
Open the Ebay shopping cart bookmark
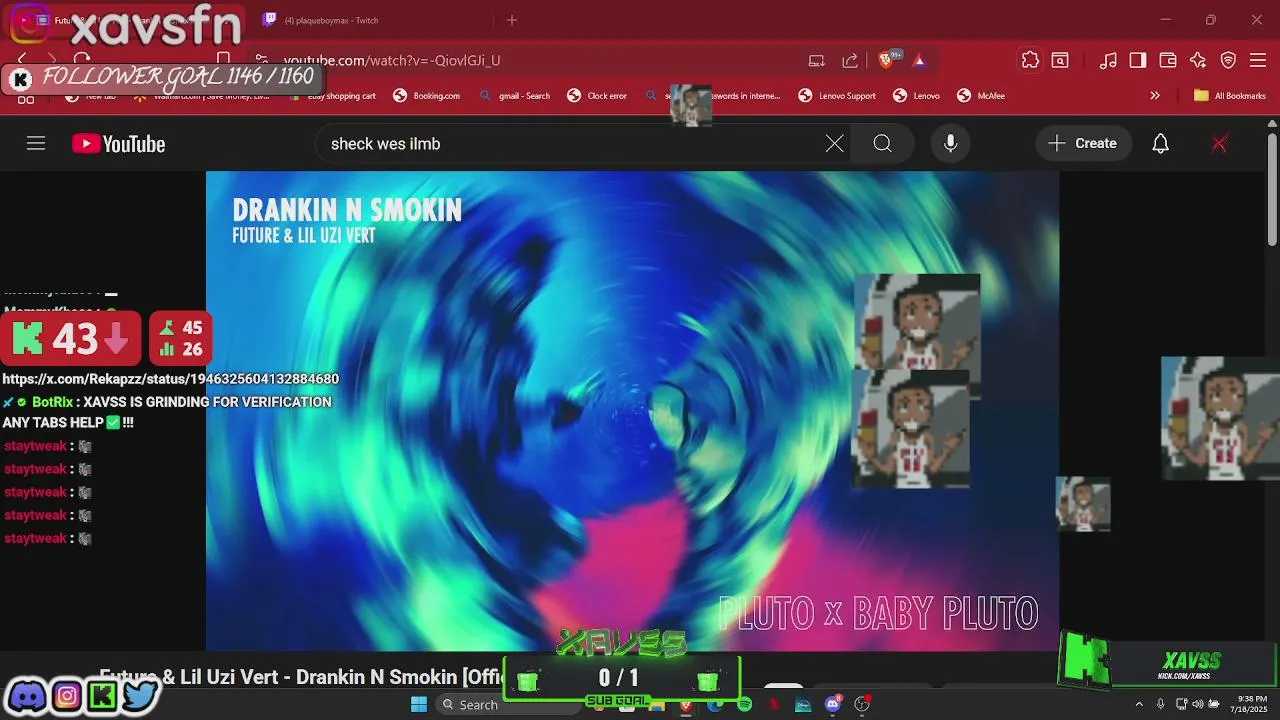pos(333,96)
